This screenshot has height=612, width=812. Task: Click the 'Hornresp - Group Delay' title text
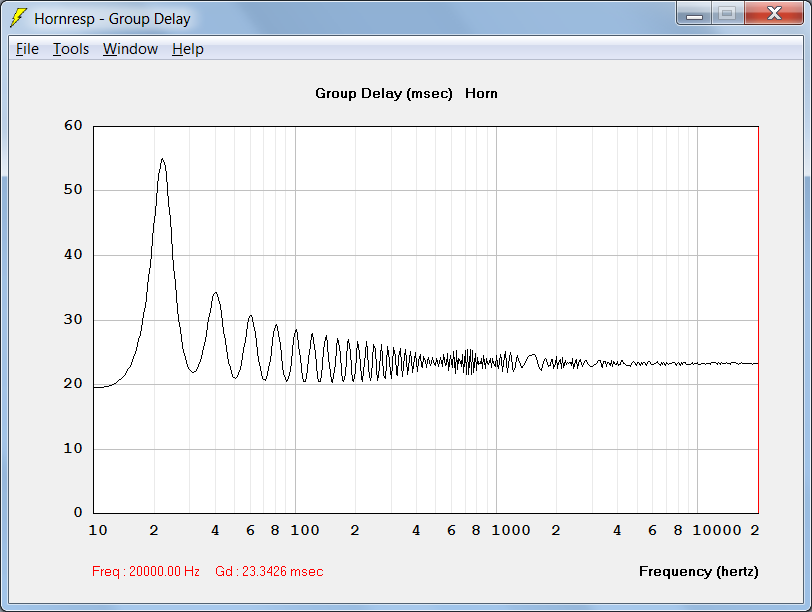(112, 19)
